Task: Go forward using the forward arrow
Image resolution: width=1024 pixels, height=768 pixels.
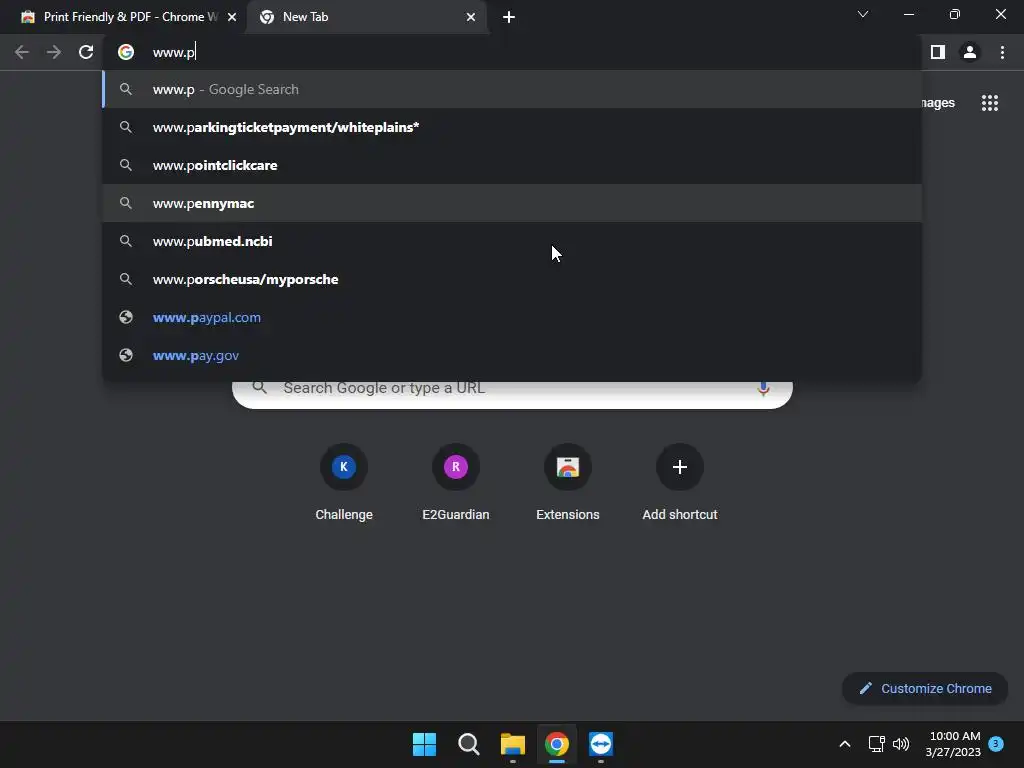Action: [x=54, y=52]
